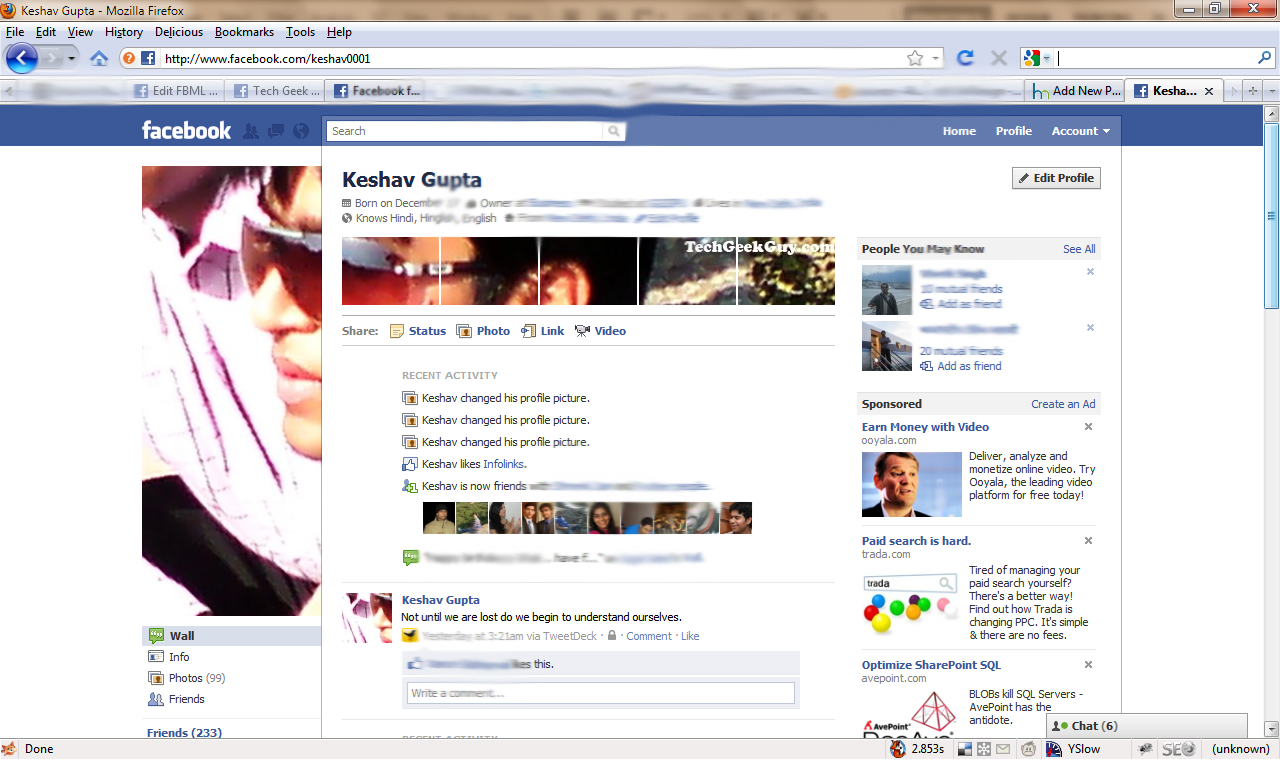Click Create an Ad link
The height and width of the screenshot is (760, 1280).
click(1063, 404)
